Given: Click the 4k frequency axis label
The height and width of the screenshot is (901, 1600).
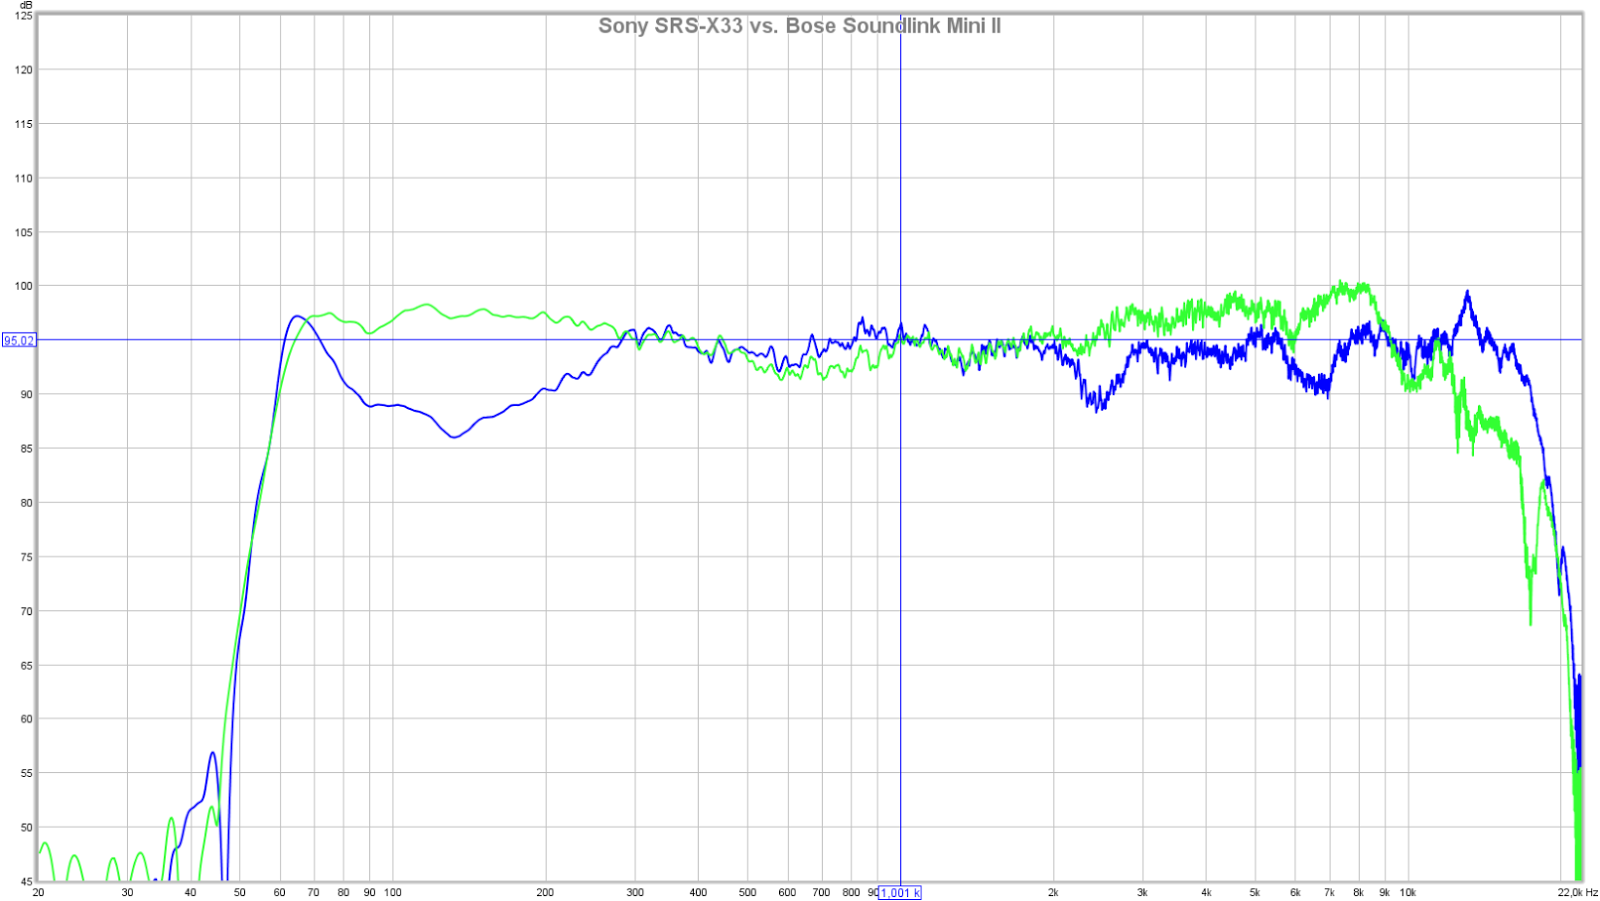Looking at the screenshot, I should (x=1206, y=892).
